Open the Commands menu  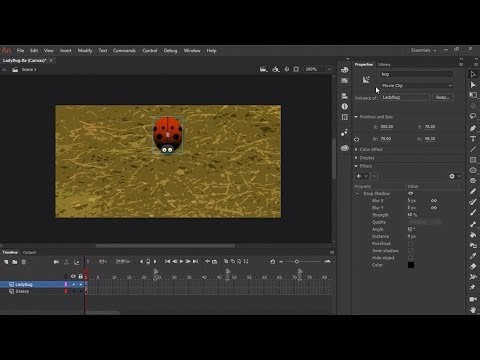pos(124,51)
